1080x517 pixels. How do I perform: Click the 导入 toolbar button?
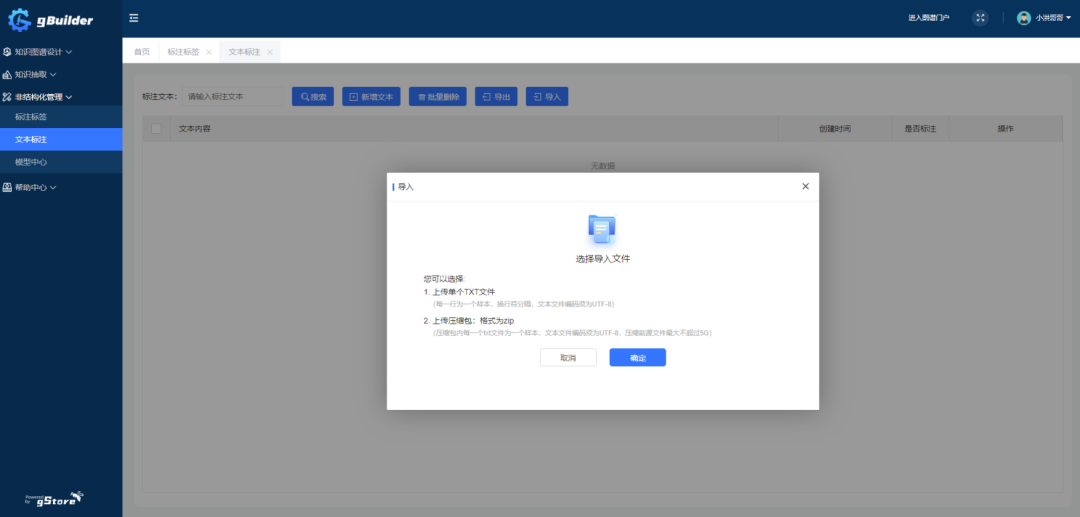[x=547, y=97]
